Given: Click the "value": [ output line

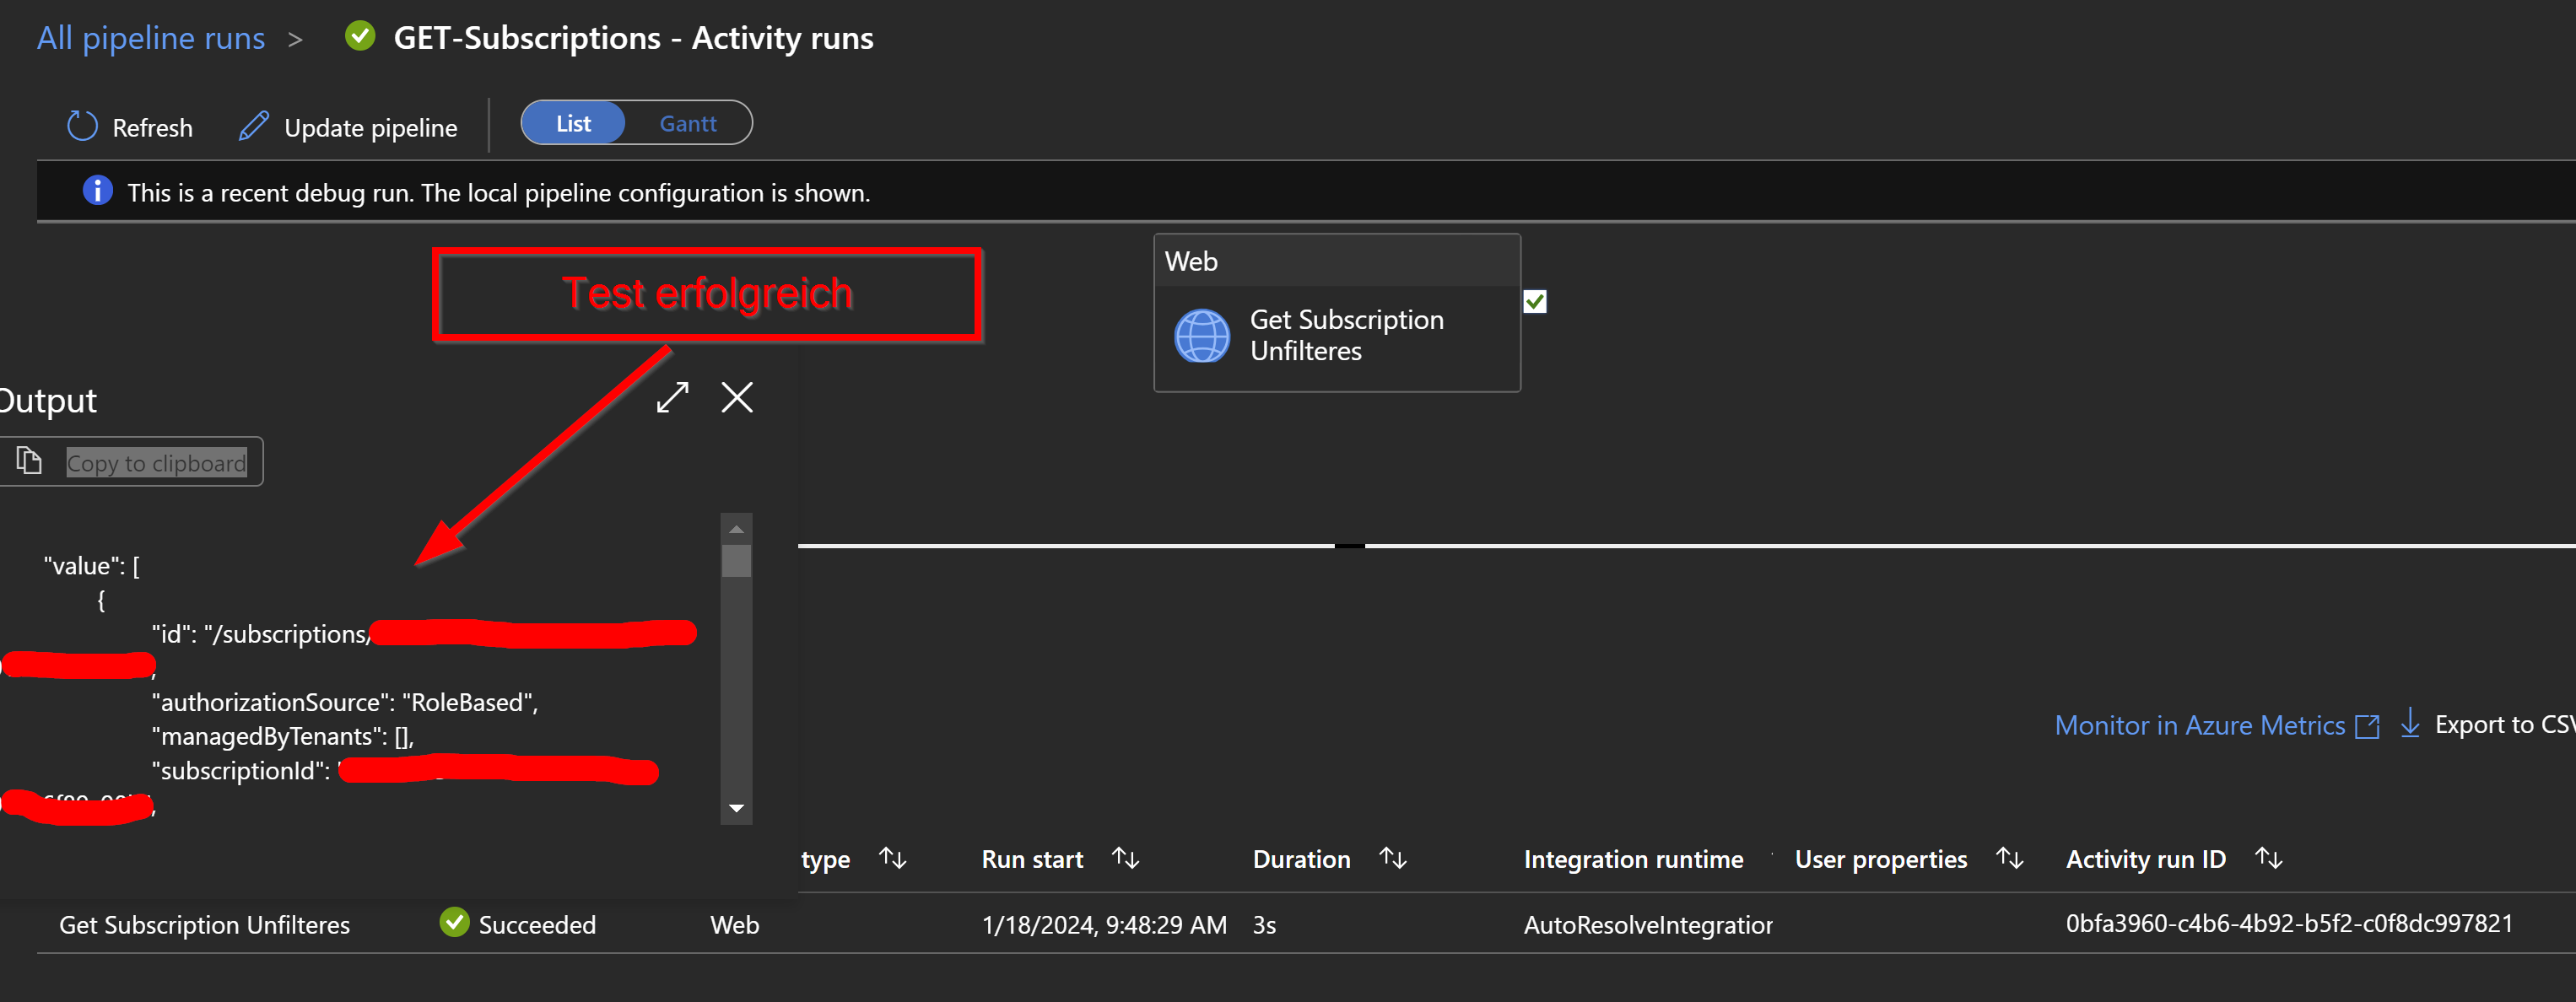Looking at the screenshot, I should [91, 565].
